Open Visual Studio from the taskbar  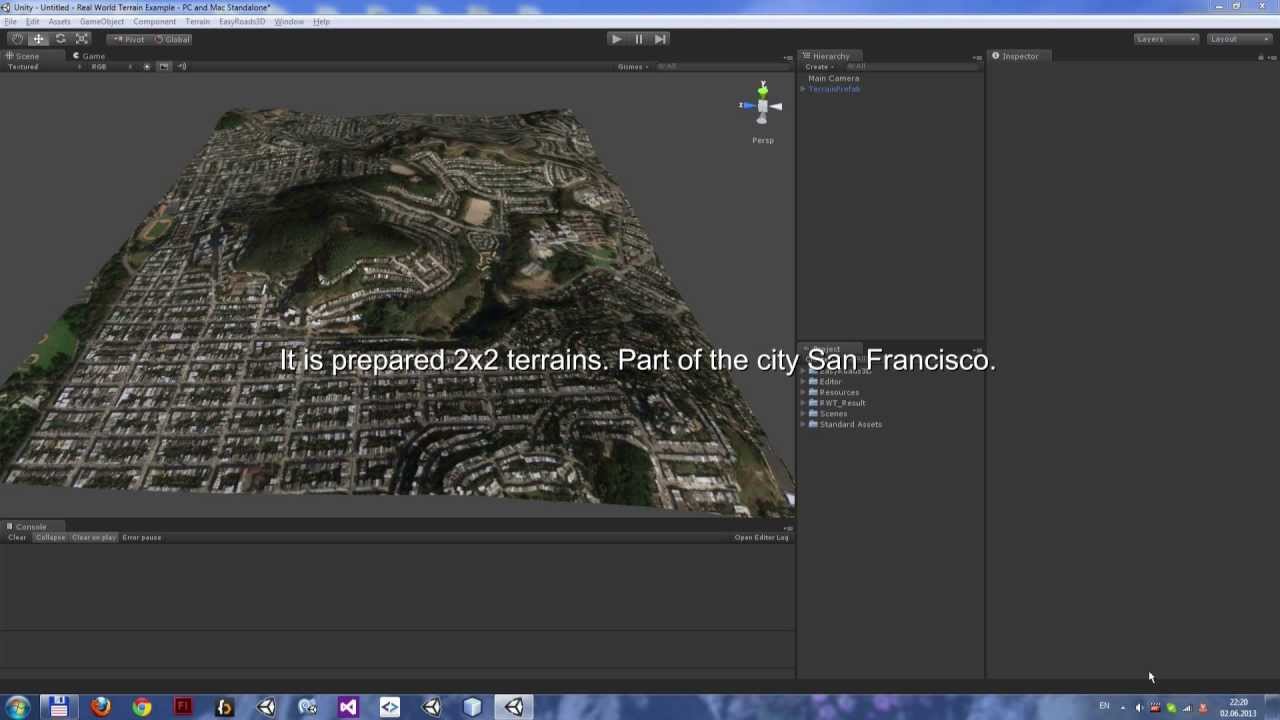tap(348, 707)
